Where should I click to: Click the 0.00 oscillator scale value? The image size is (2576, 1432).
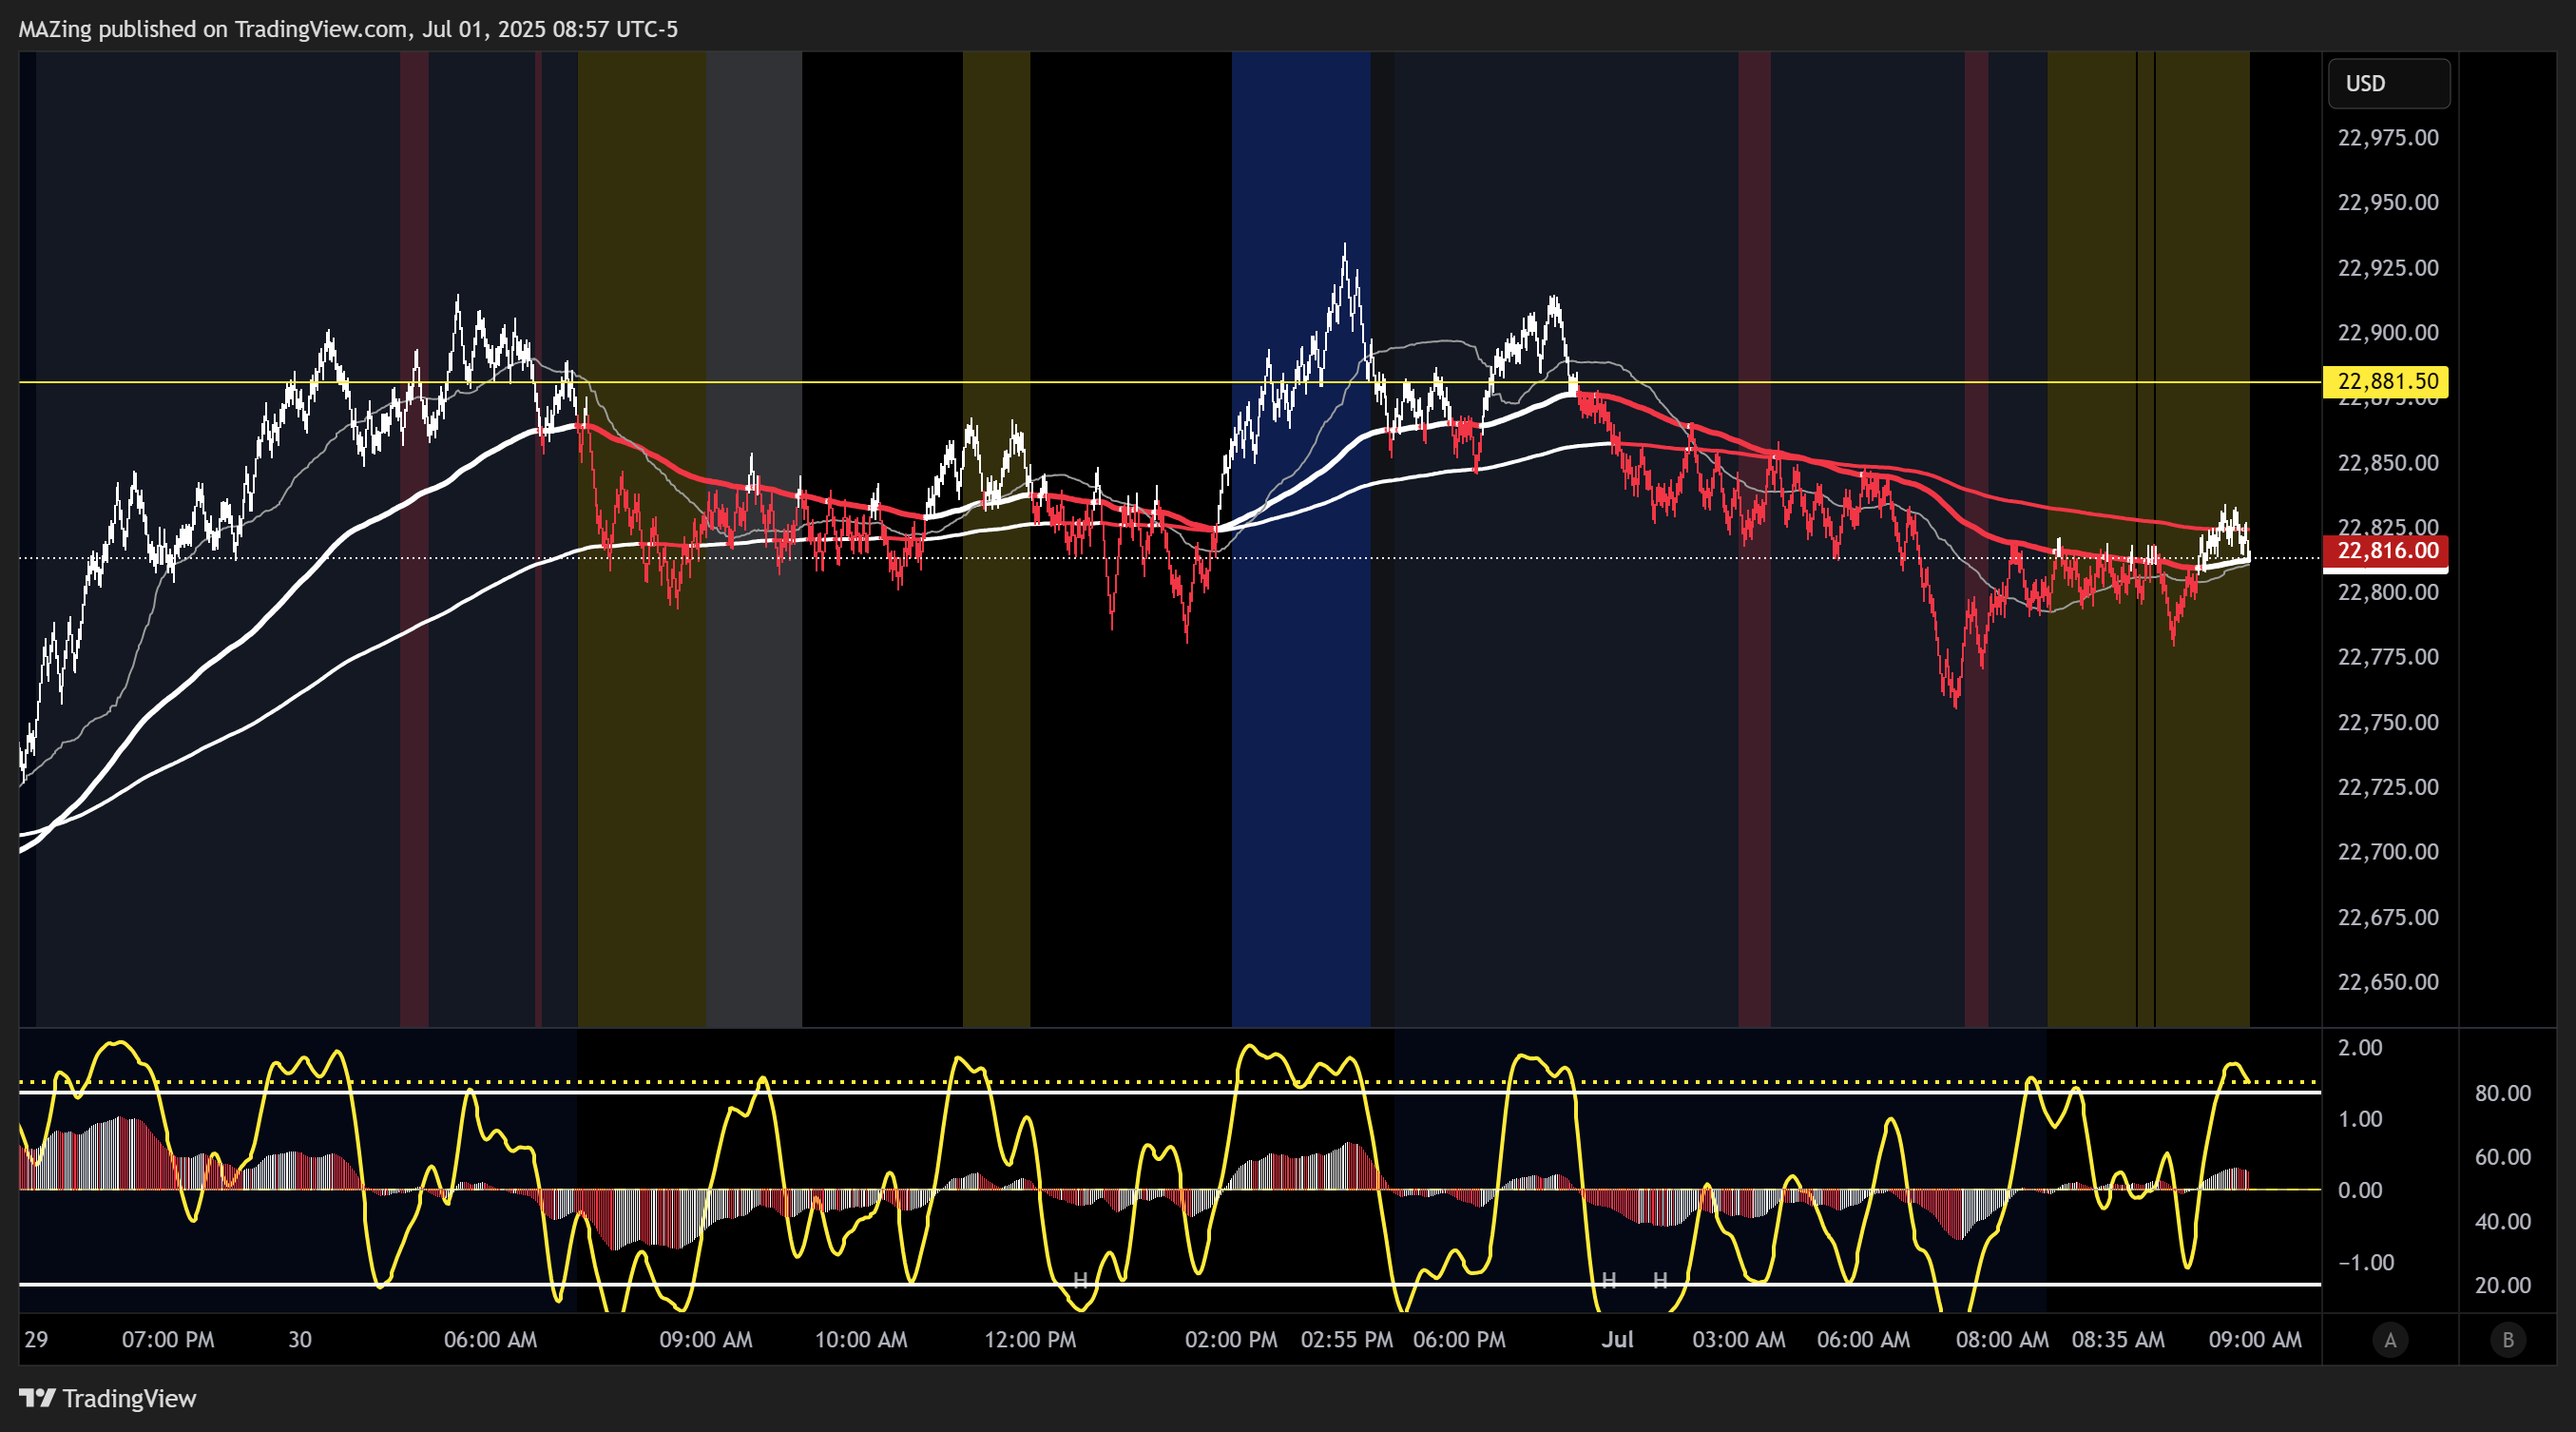pos(2360,1191)
